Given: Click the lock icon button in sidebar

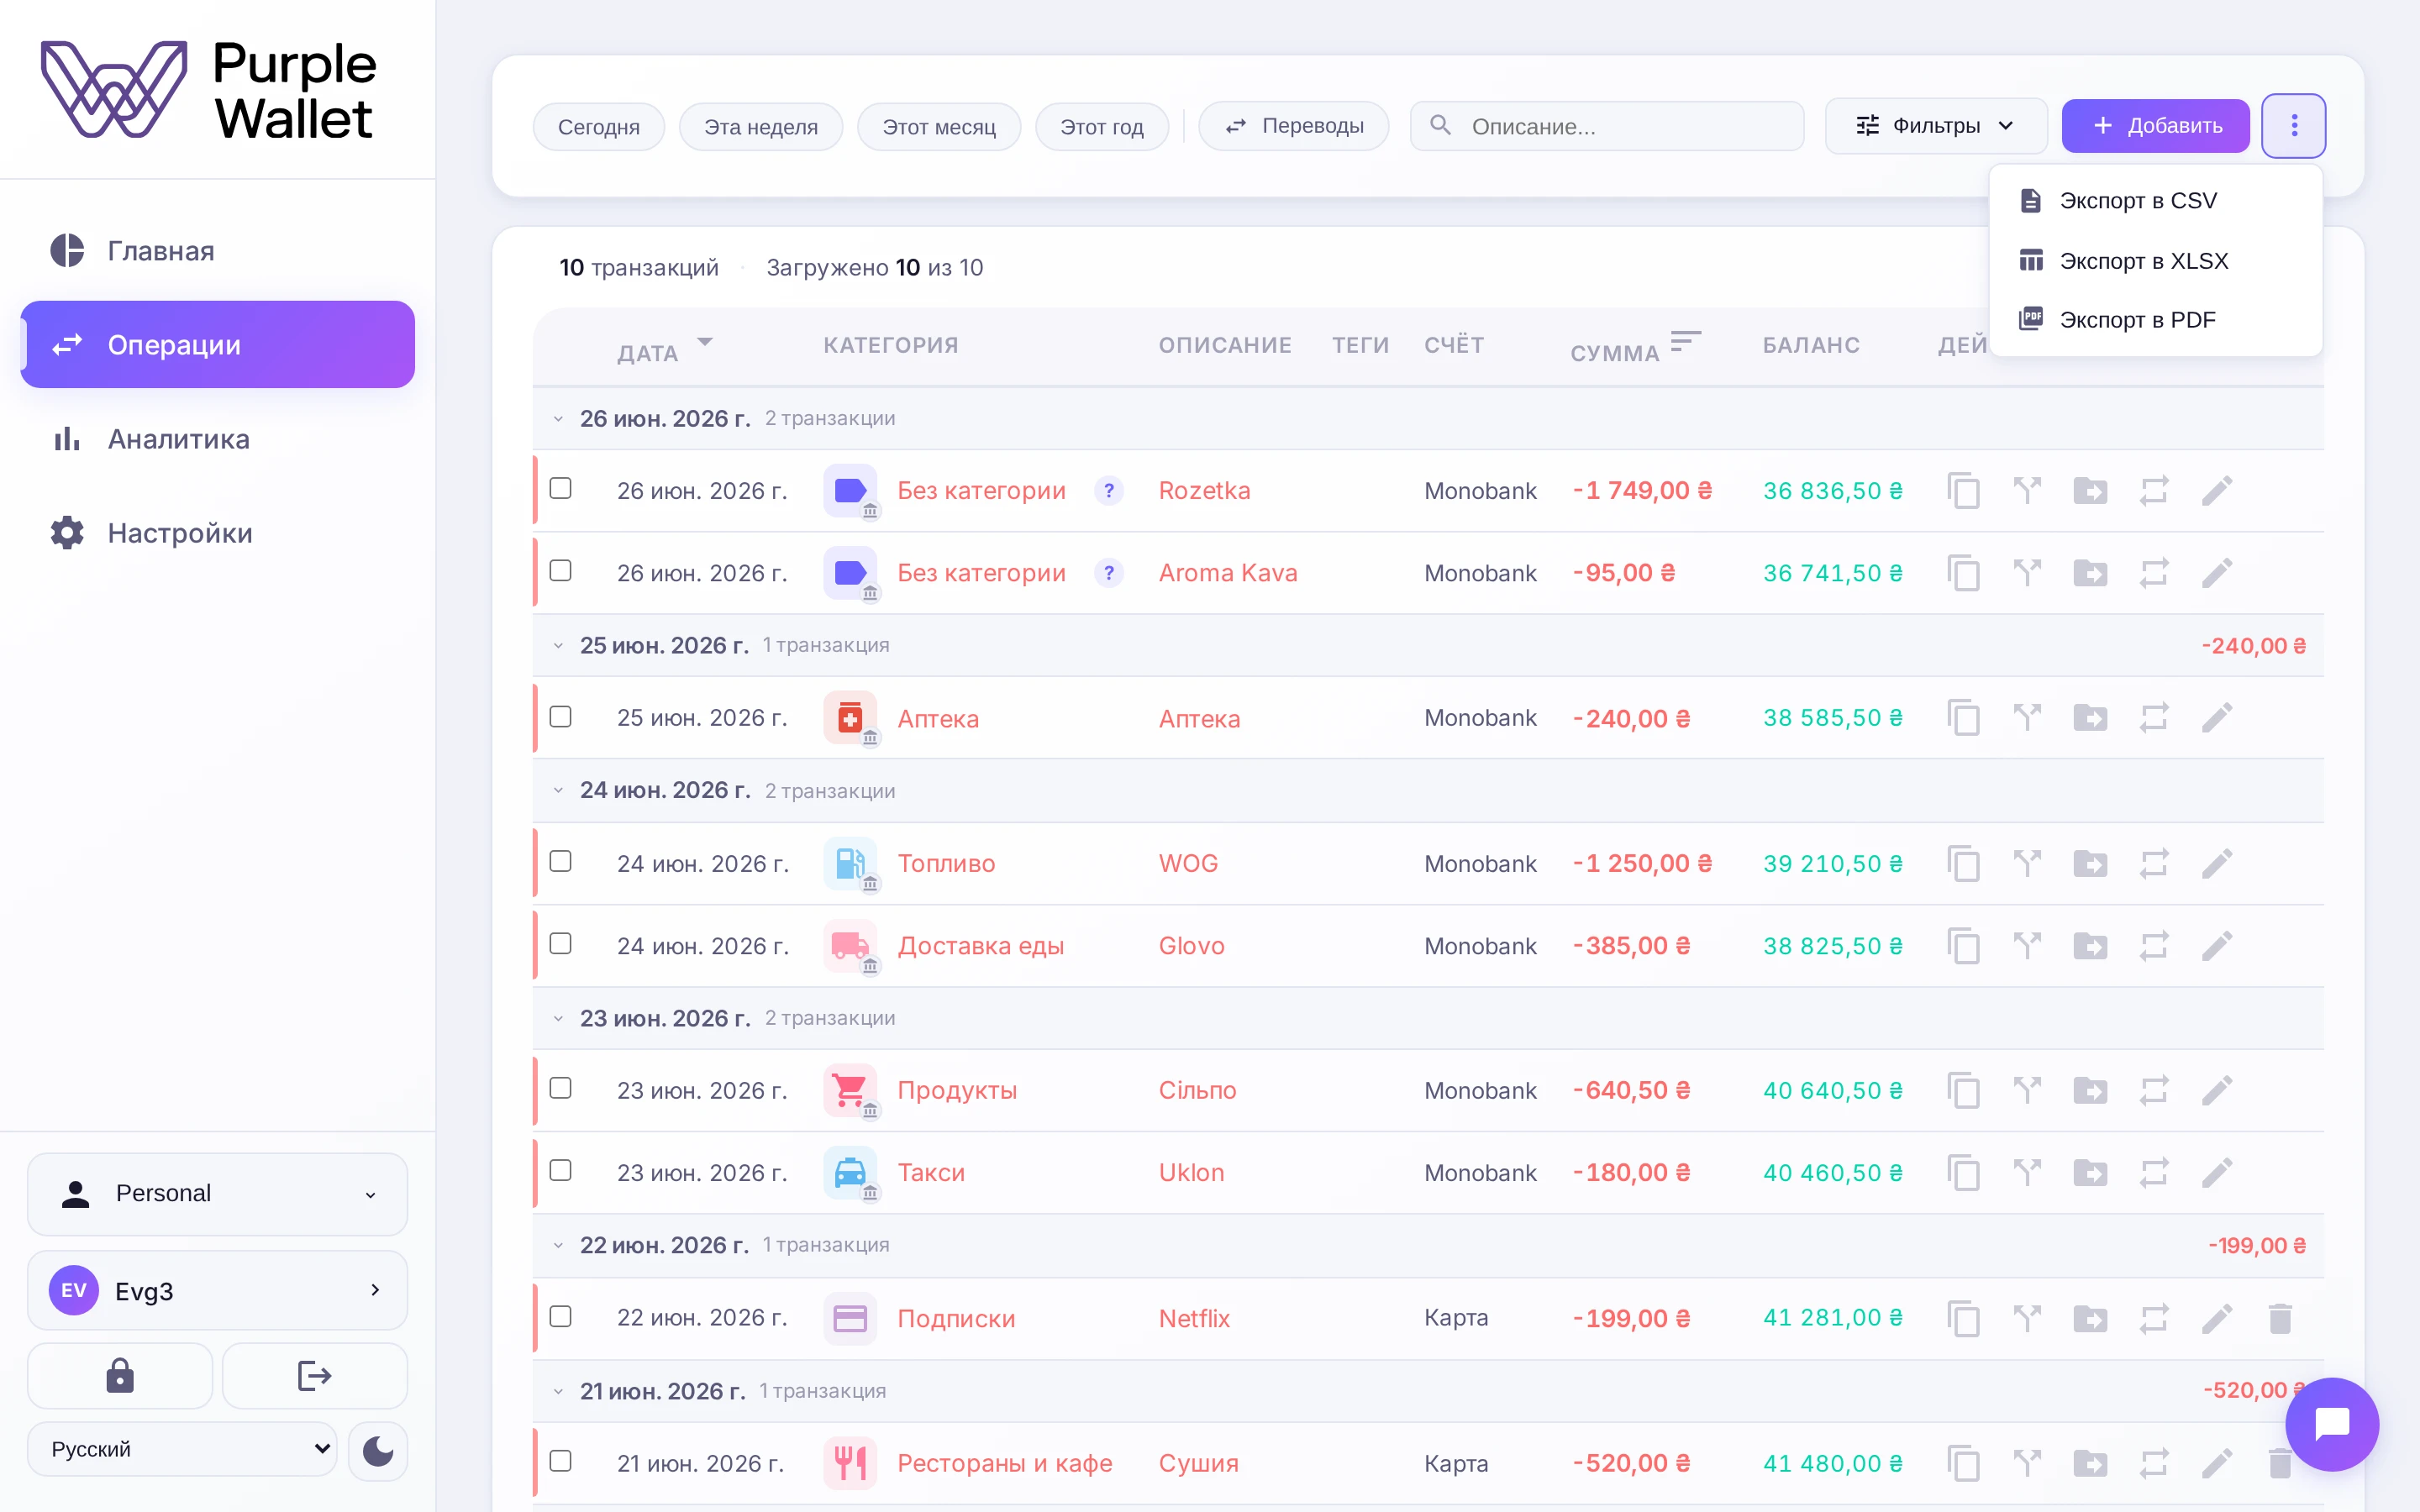Looking at the screenshot, I should [120, 1376].
